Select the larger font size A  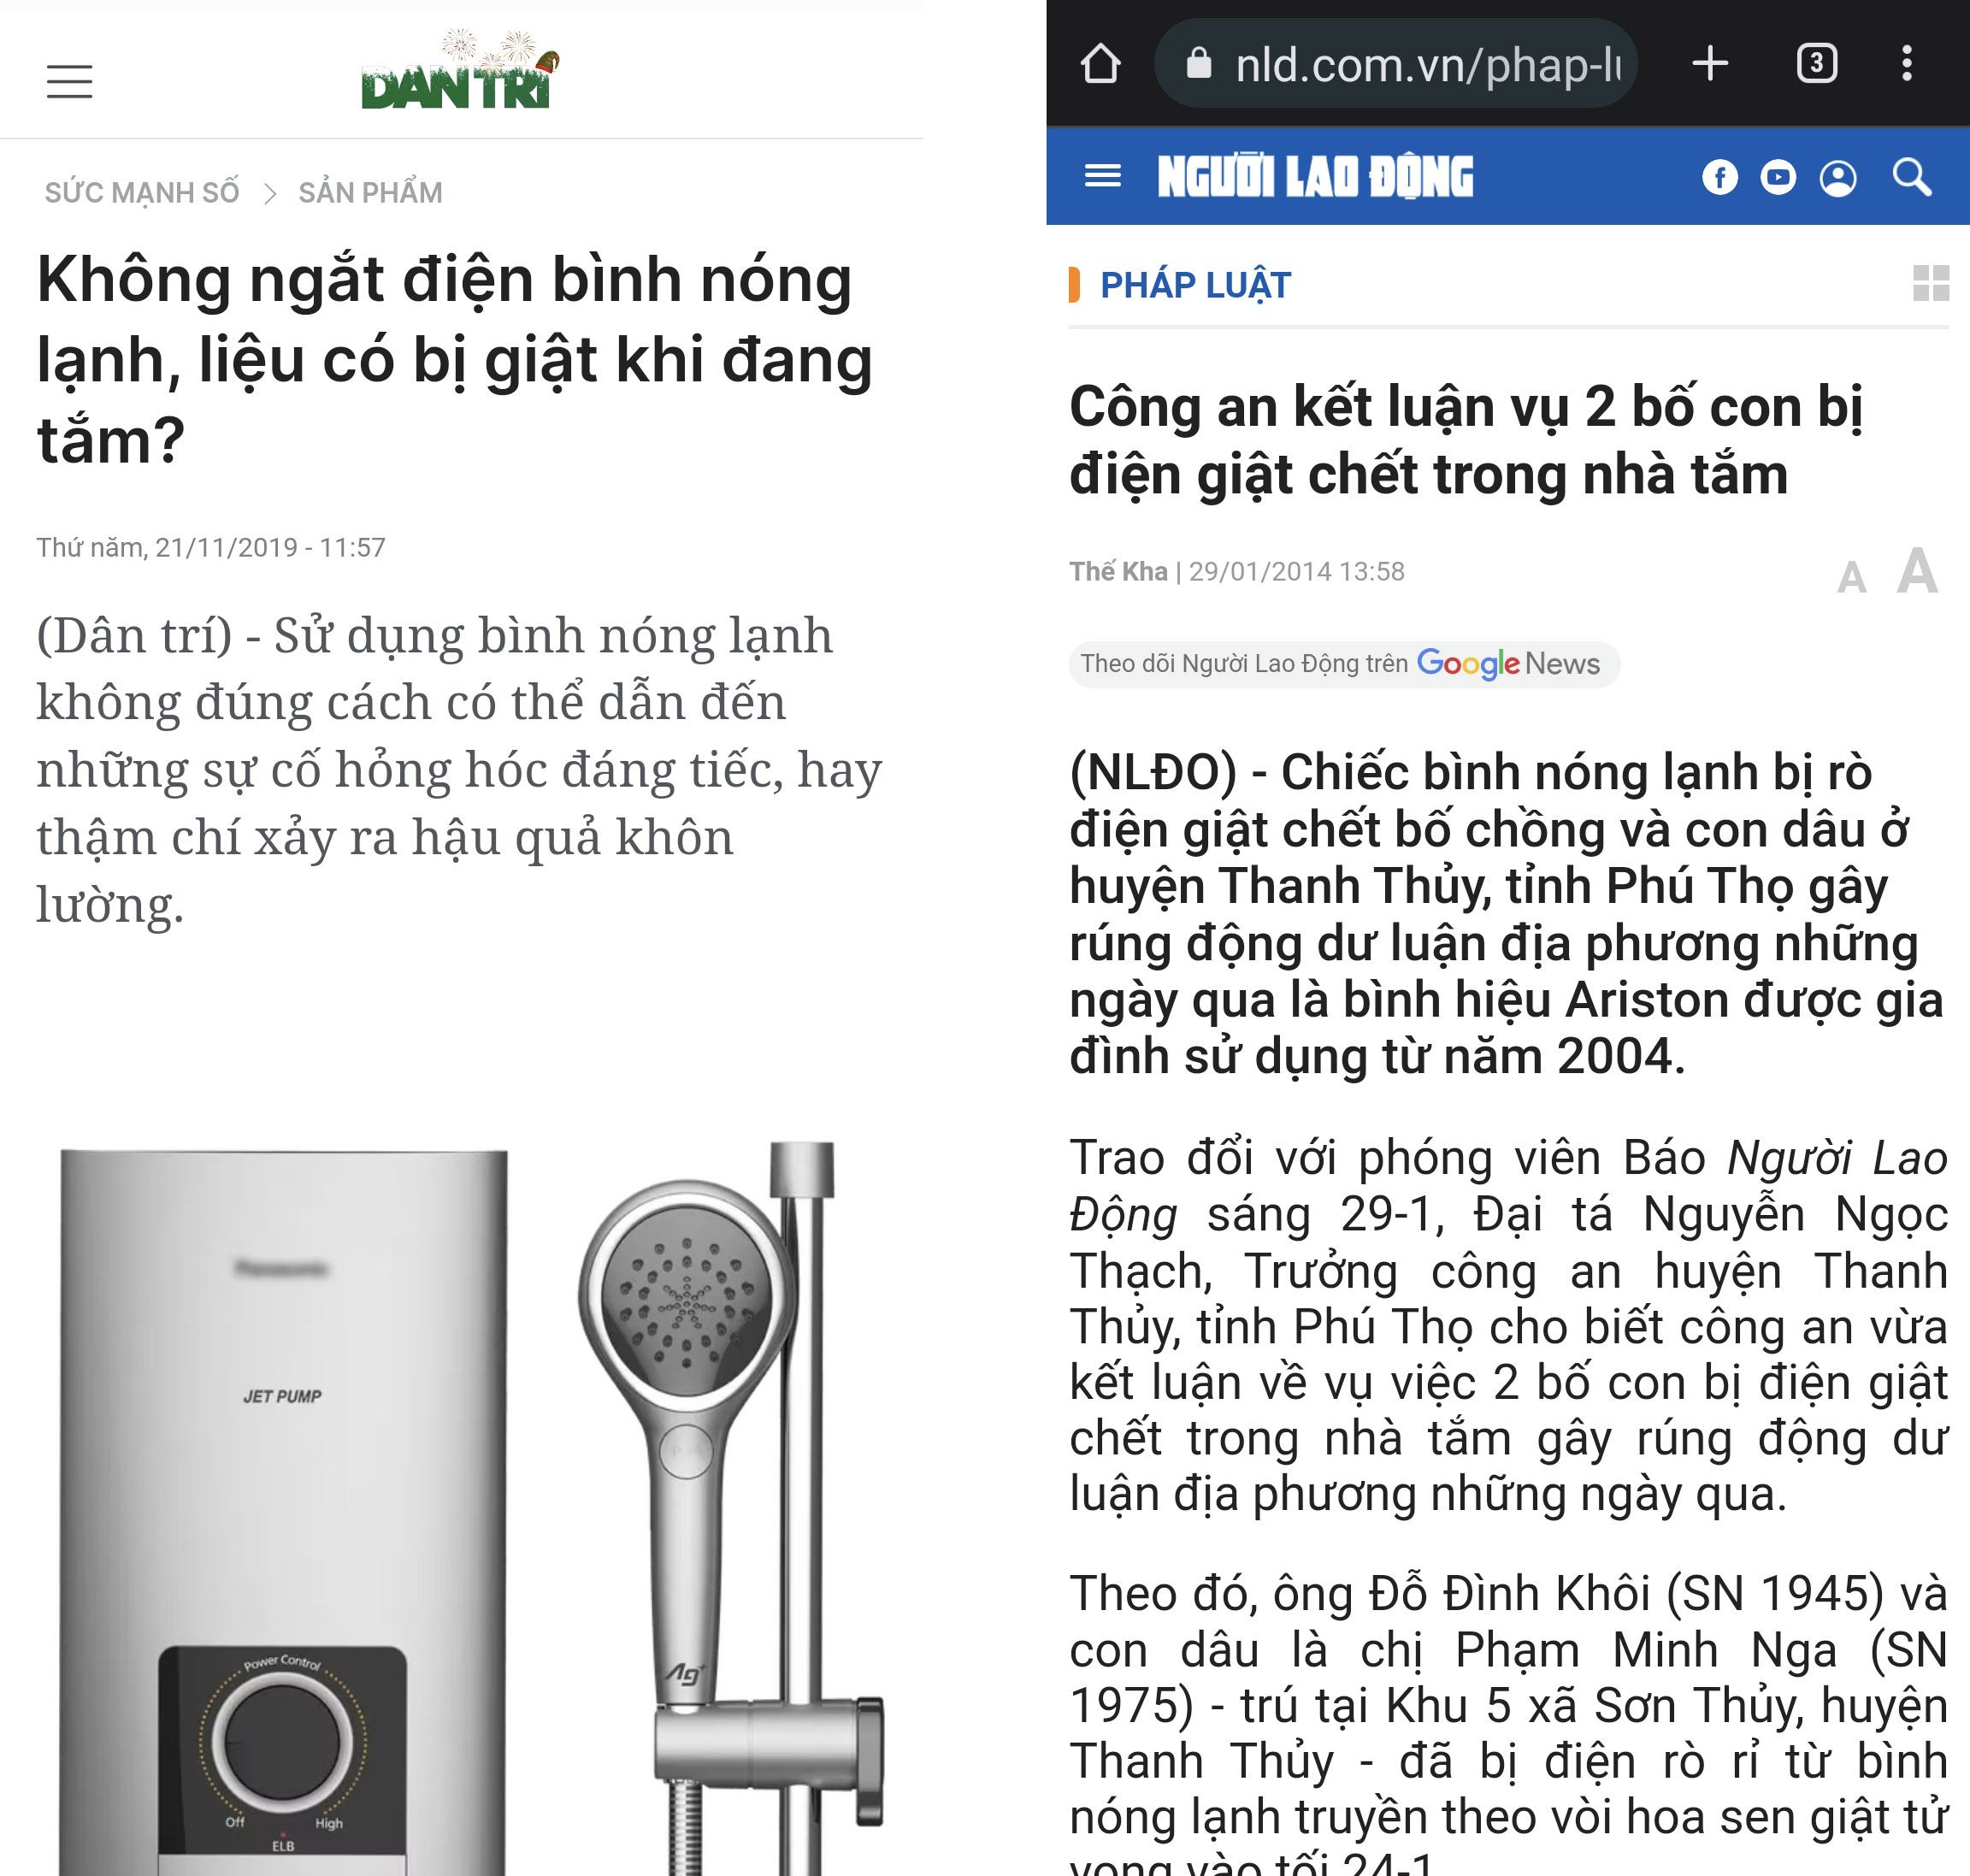1917,570
